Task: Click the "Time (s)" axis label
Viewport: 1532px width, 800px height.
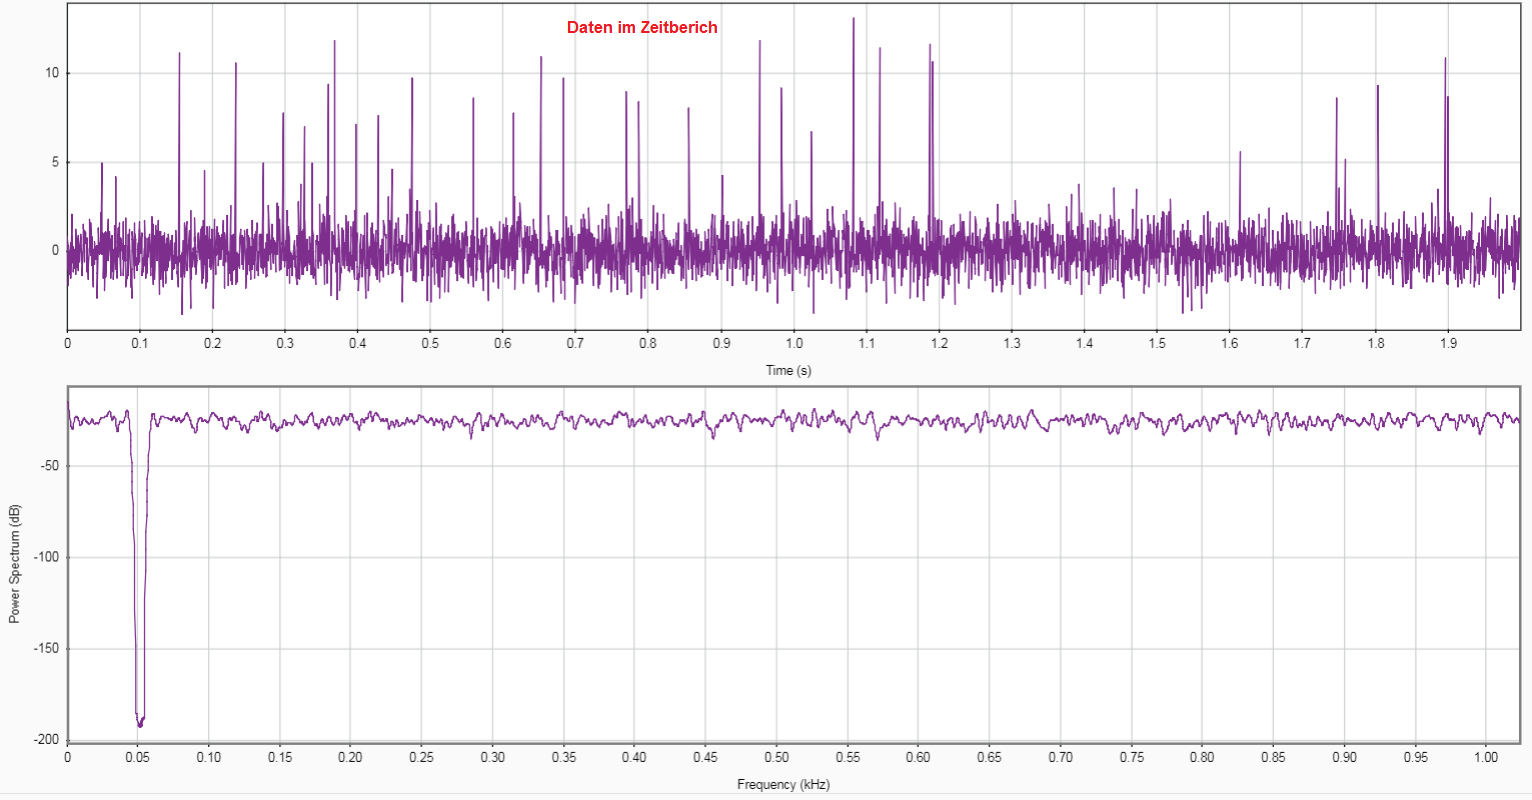Action: (789, 370)
